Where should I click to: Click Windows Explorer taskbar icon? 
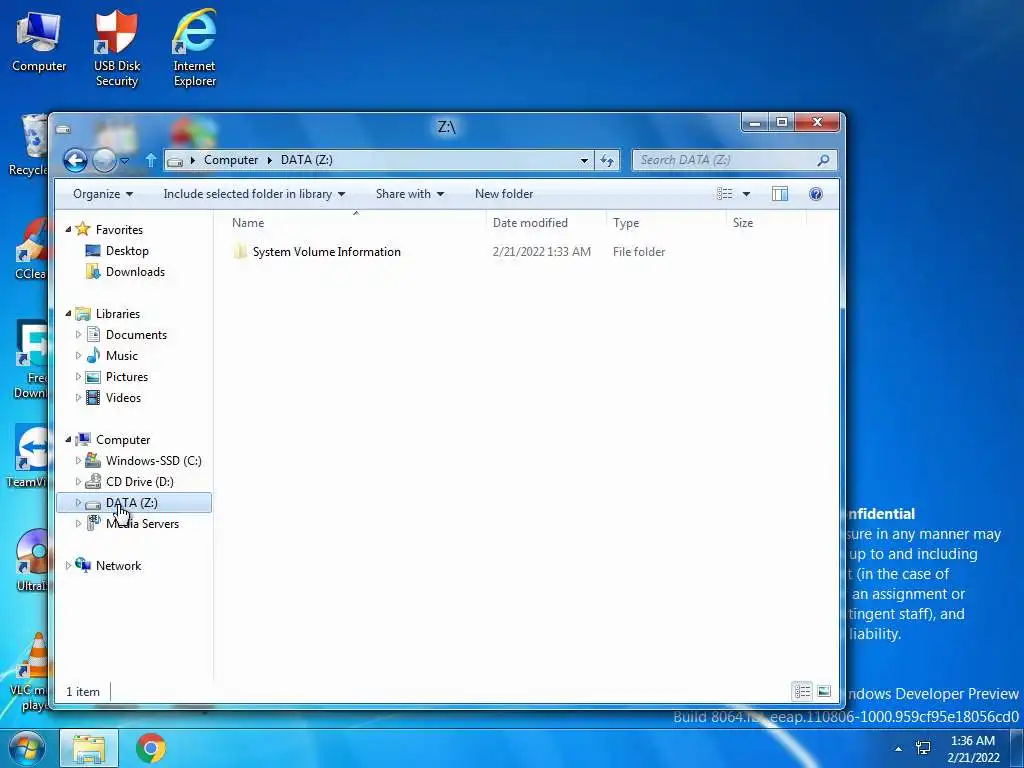coord(89,748)
